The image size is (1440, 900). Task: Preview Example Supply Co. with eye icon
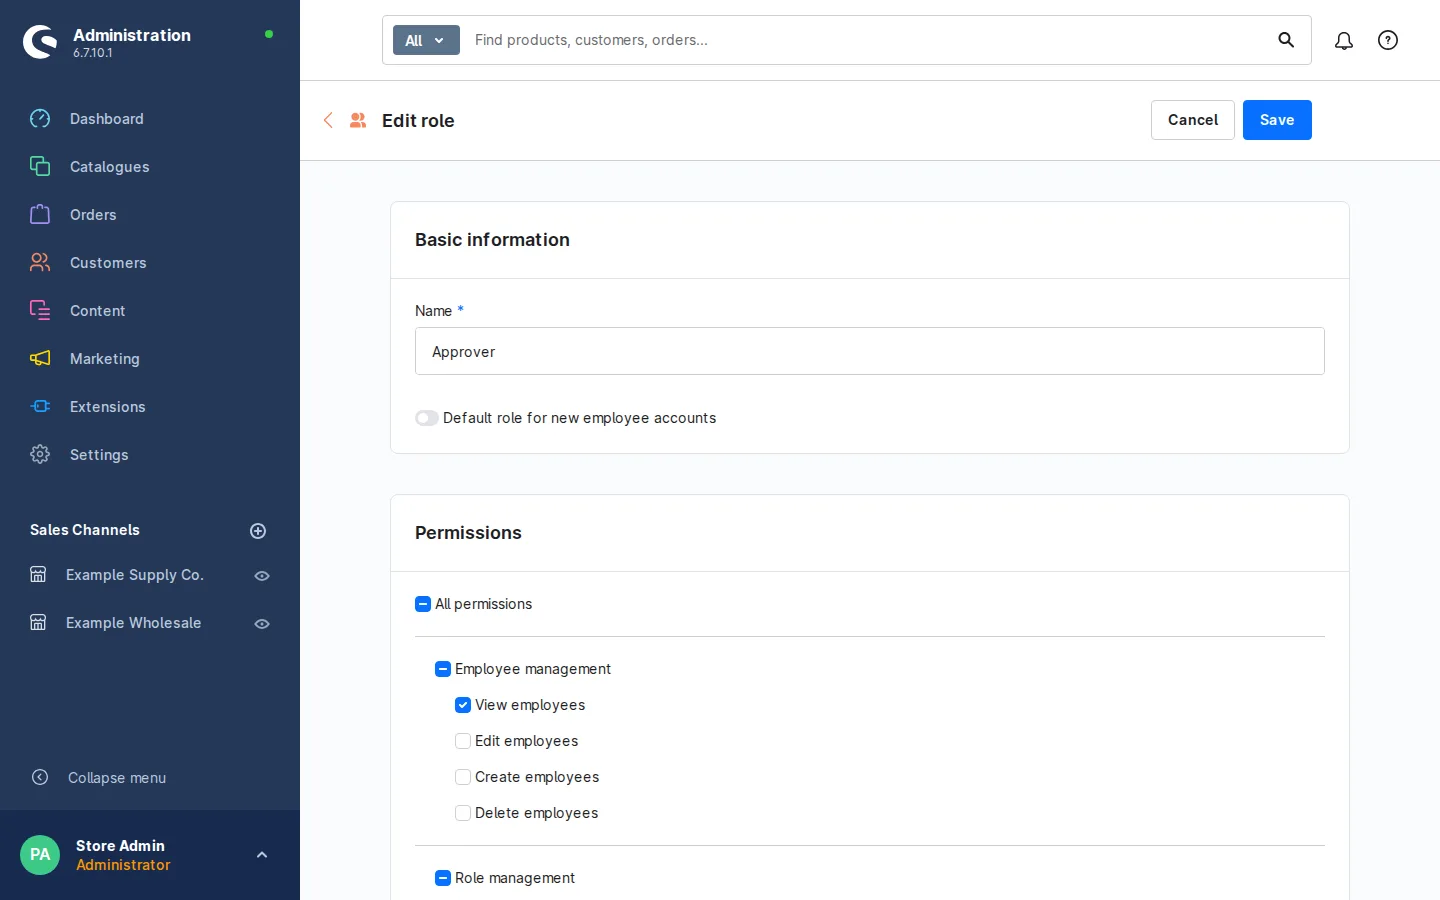262,576
